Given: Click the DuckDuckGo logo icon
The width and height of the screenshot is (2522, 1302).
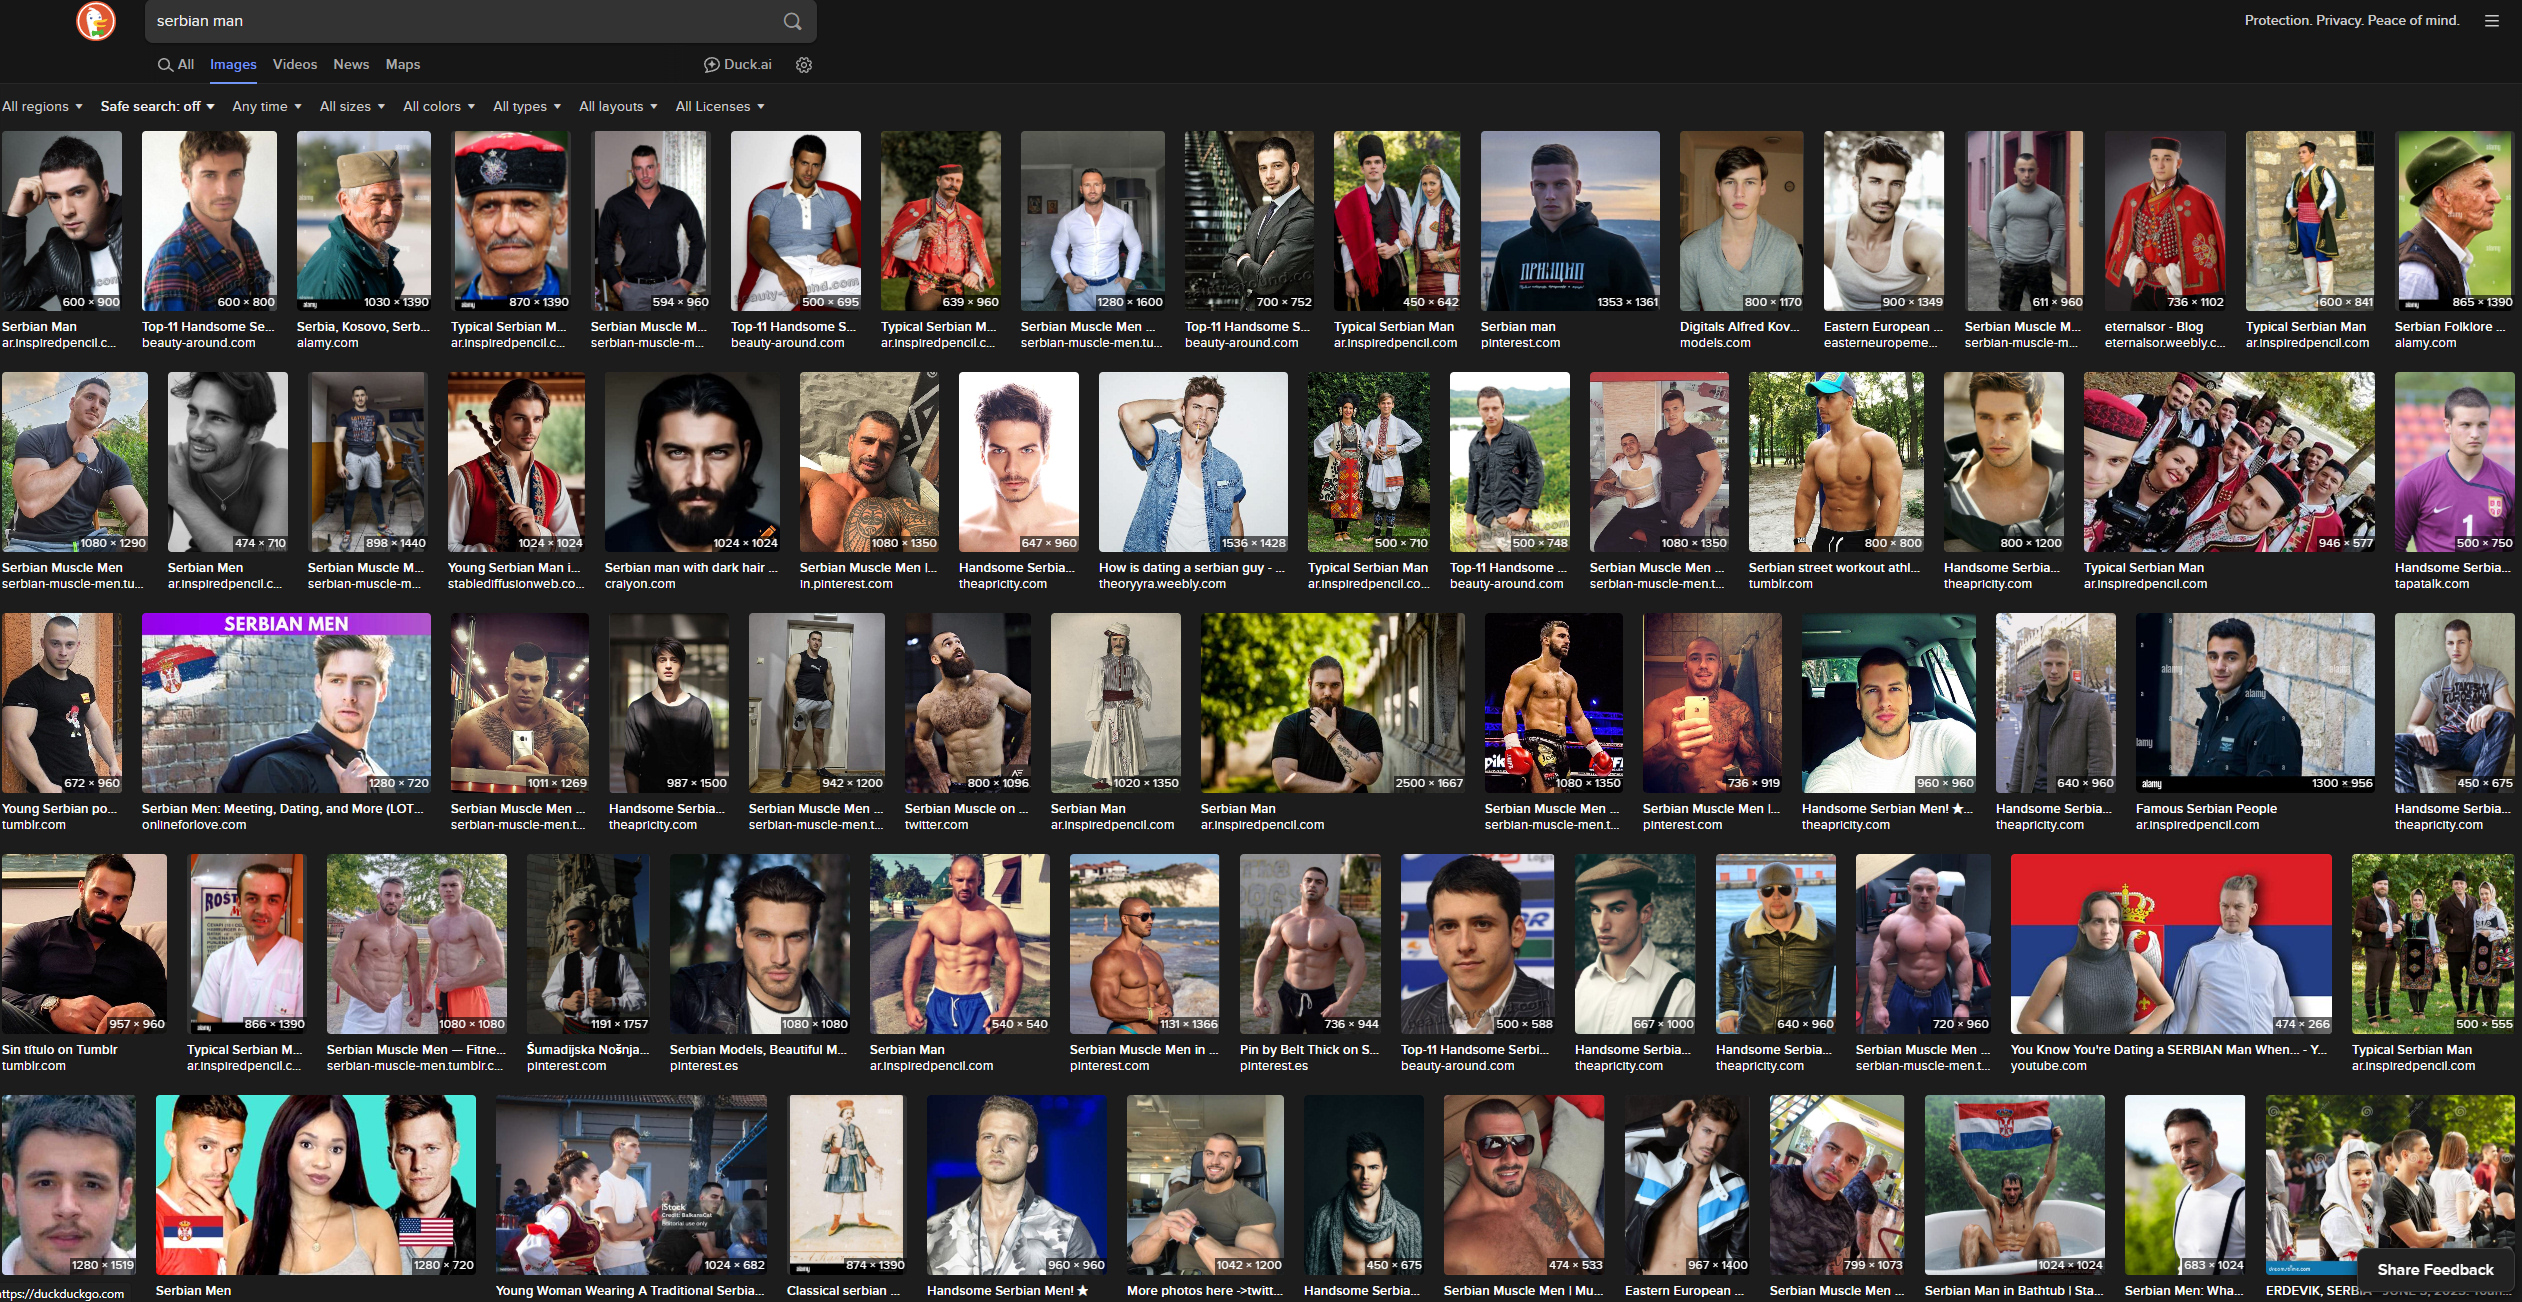Looking at the screenshot, I should (96, 21).
